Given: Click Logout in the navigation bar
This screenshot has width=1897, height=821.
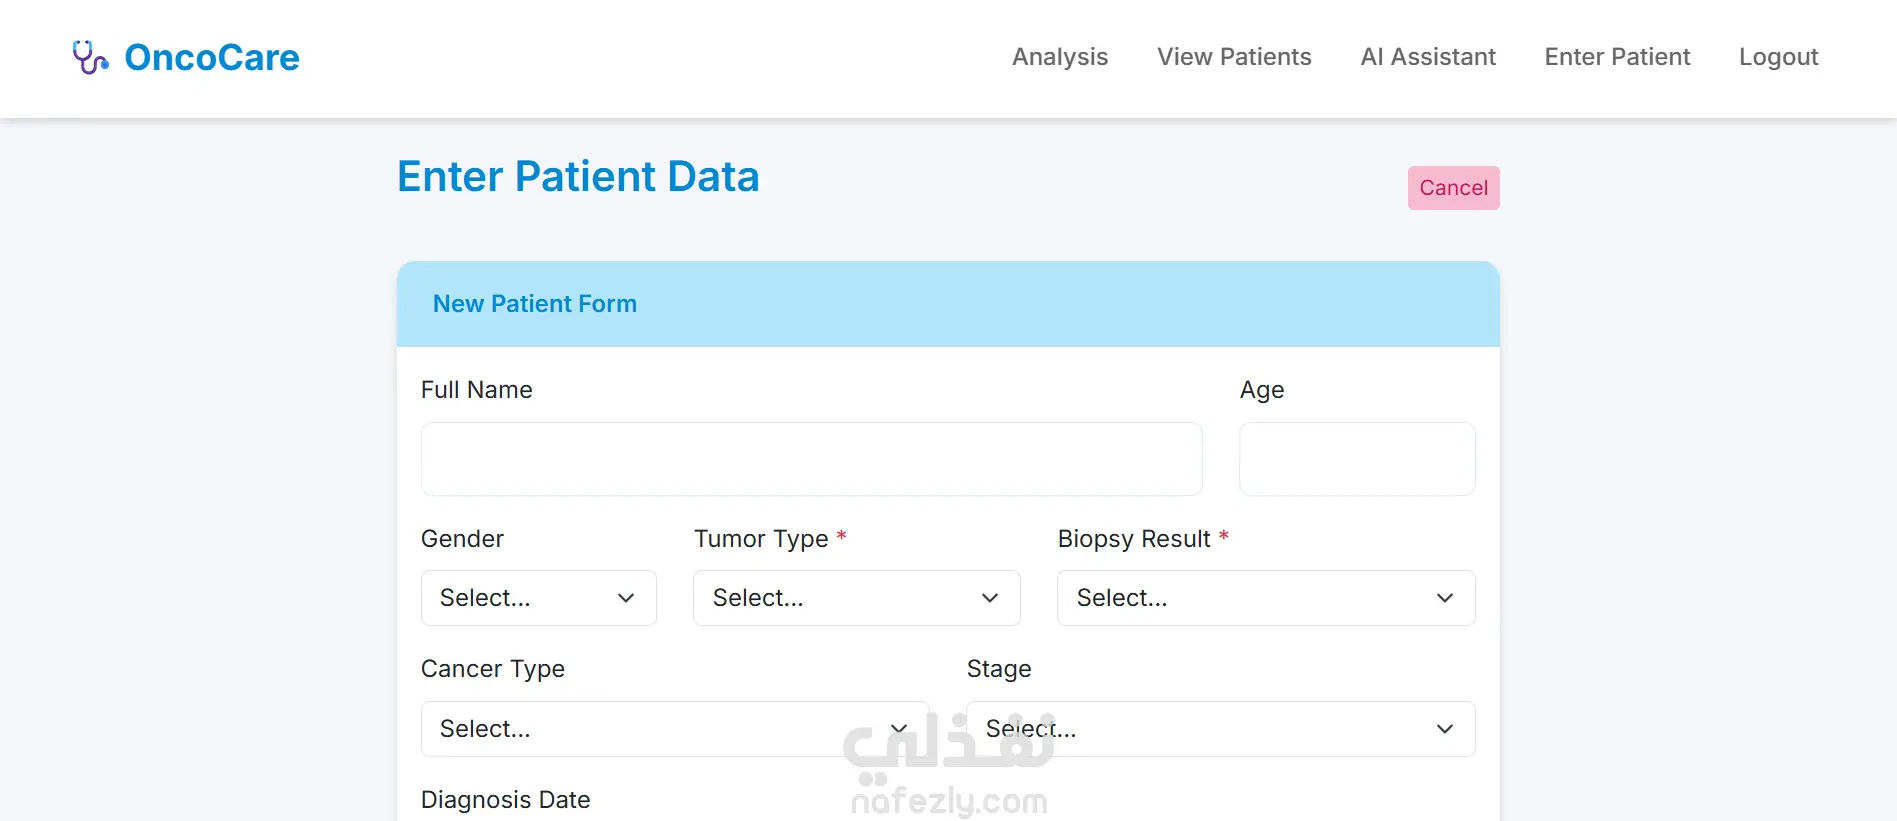Looking at the screenshot, I should click(1777, 57).
